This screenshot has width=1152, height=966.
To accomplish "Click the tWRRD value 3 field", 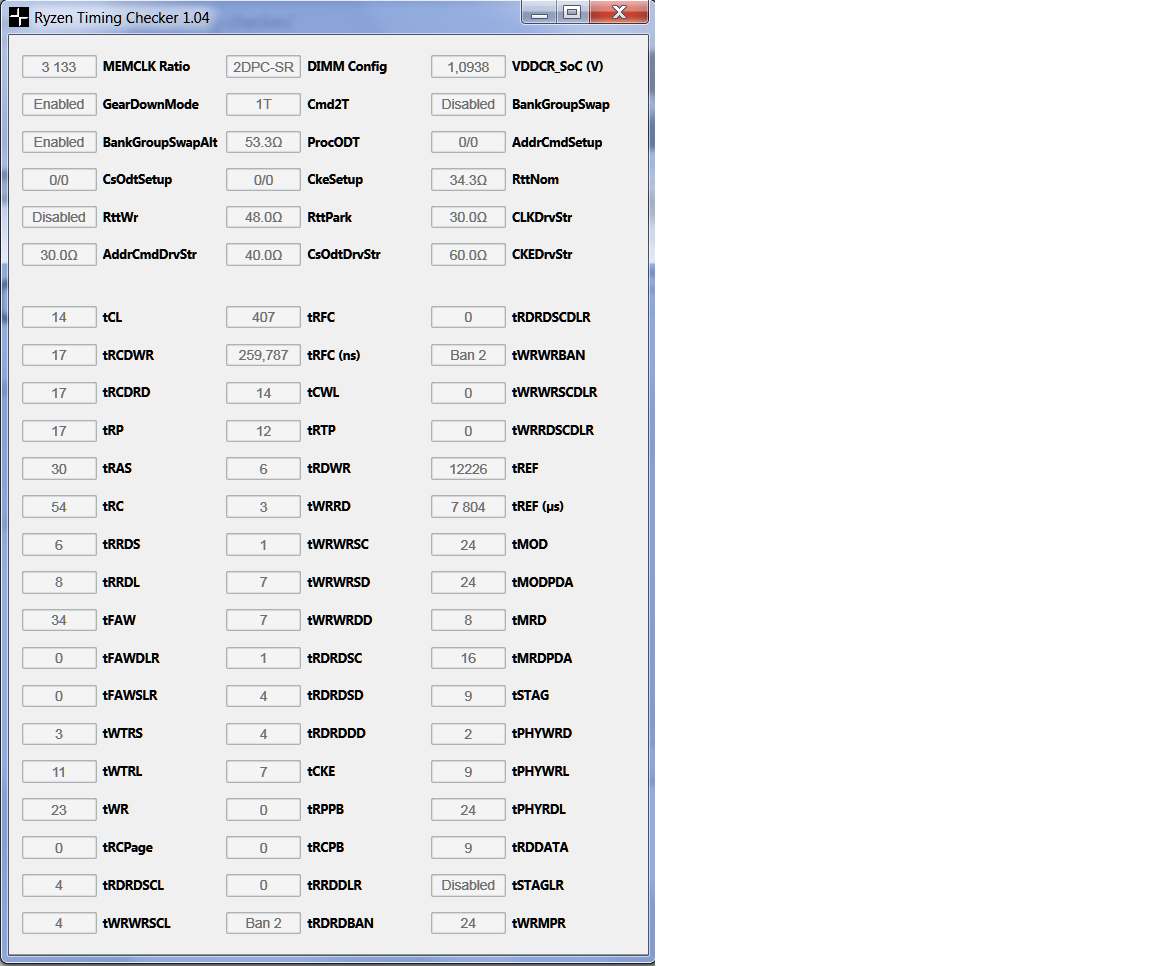I will click(263, 507).
